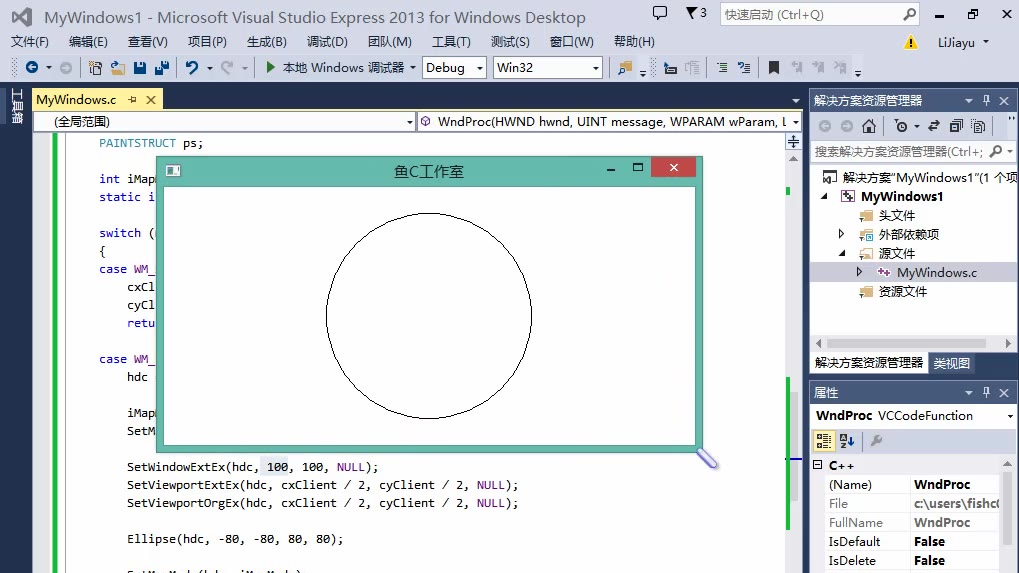This screenshot has height=573, width=1019.
Task: Uncomment the selected lines icon
Action: click(744, 68)
